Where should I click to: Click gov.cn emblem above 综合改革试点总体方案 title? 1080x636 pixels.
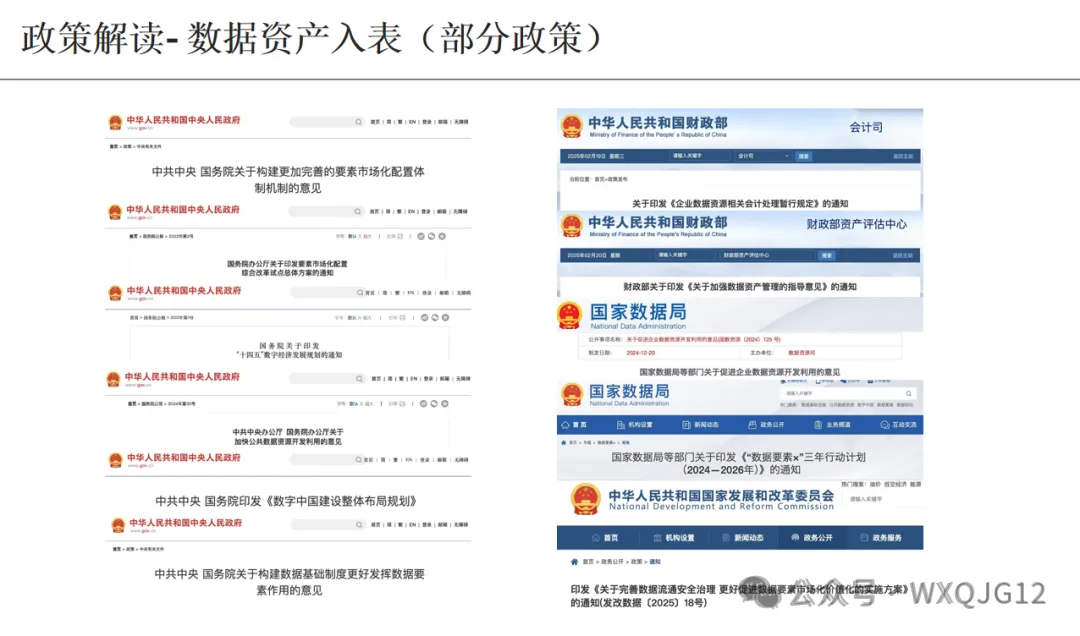click(x=115, y=212)
